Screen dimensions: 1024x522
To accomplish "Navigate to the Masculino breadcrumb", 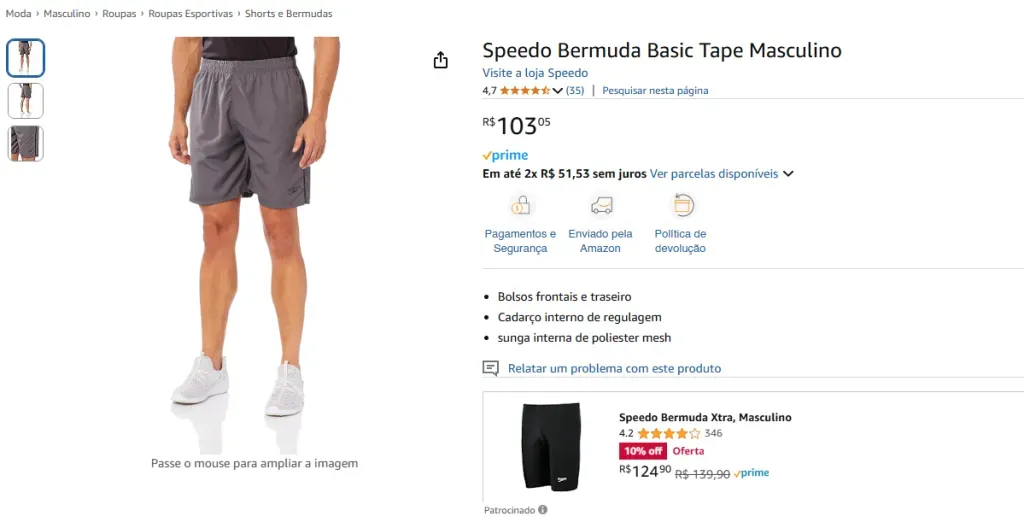I will coord(67,14).
